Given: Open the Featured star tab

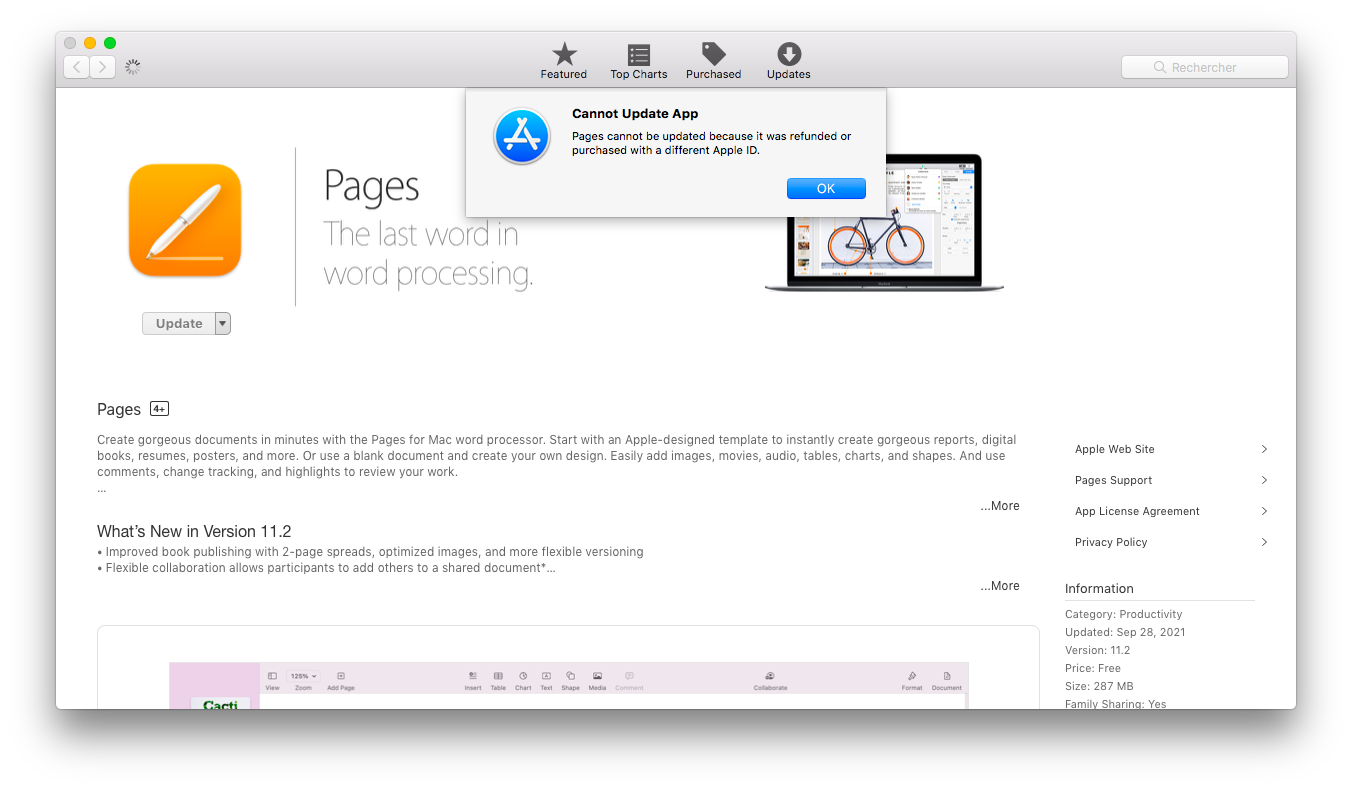Looking at the screenshot, I should point(564,61).
